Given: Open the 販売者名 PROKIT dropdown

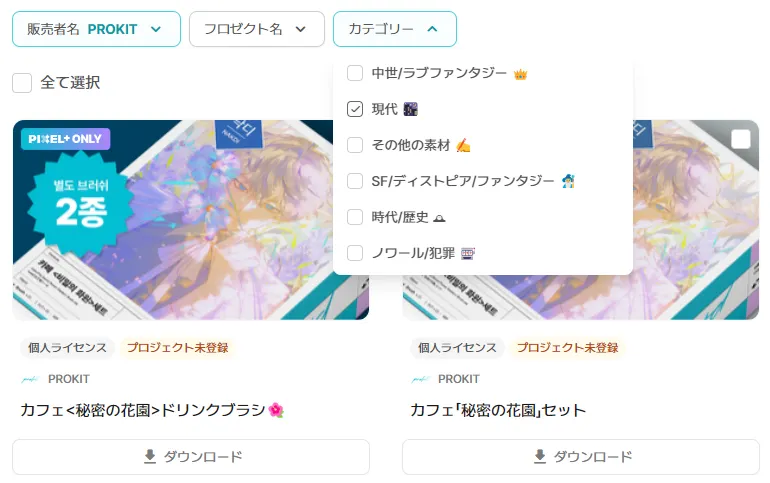Looking at the screenshot, I should click(x=96, y=29).
